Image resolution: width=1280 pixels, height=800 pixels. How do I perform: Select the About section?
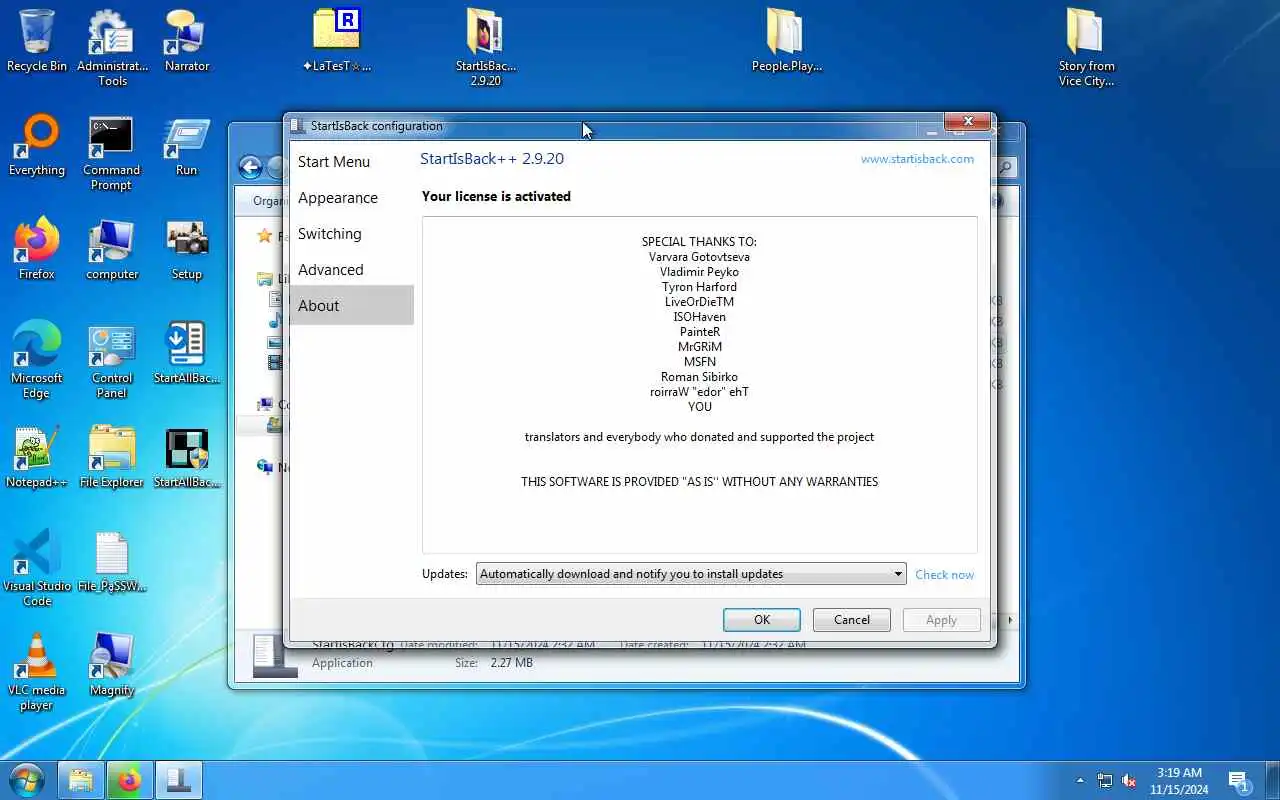[x=352, y=305]
